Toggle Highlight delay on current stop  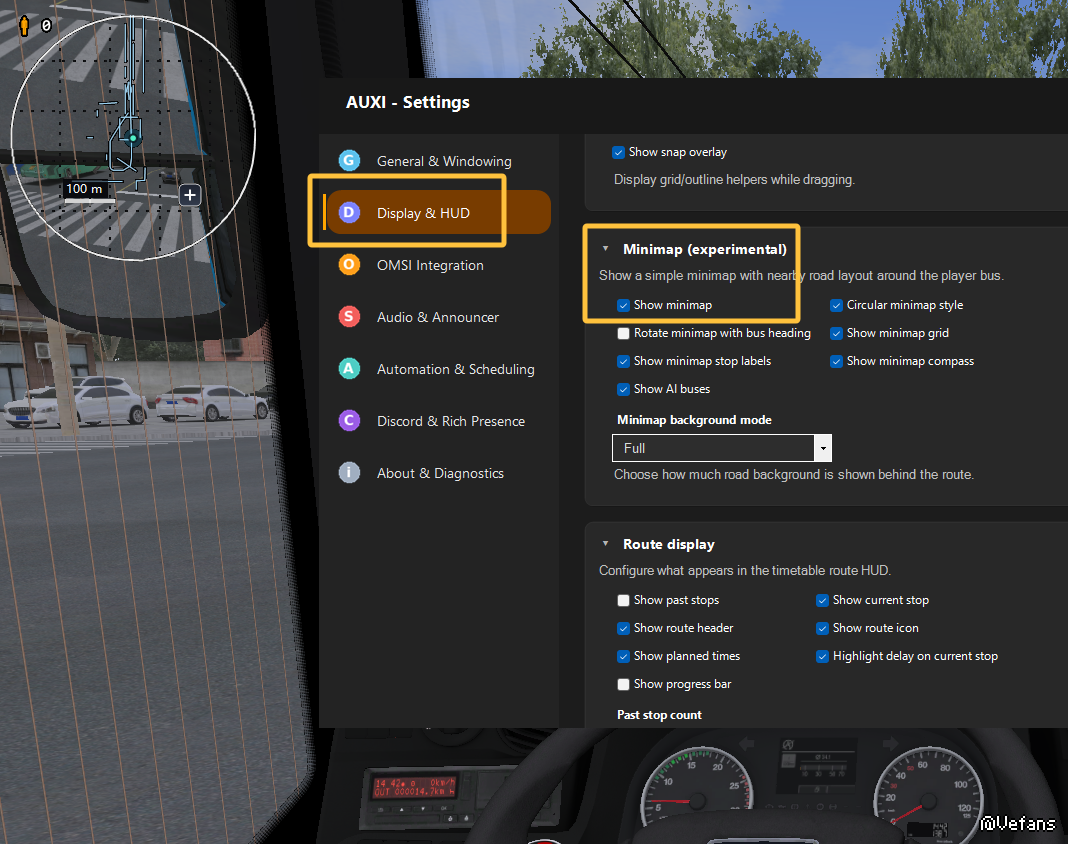coord(823,656)
